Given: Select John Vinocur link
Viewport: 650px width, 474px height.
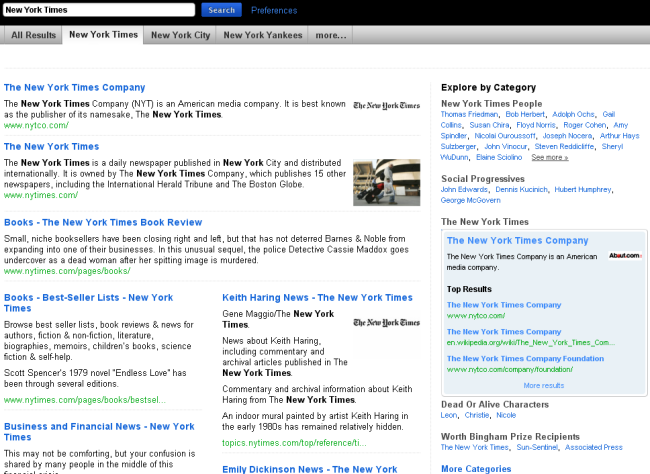Looking at the screenshot, I should click(x=506, y=146).
